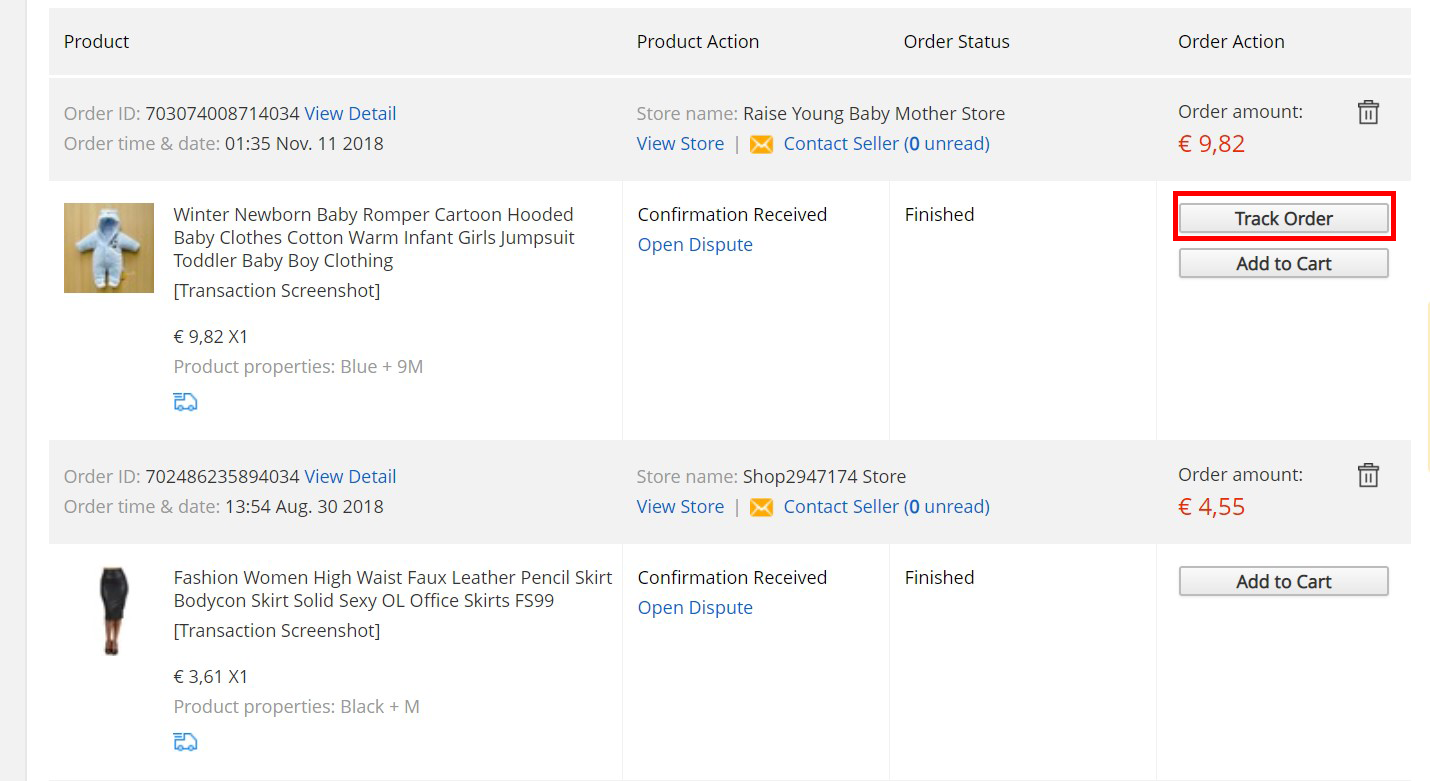Delete the pencil skirt order with trash icon
This screenshot has width=1430, height=781.
coord(1368,475)
